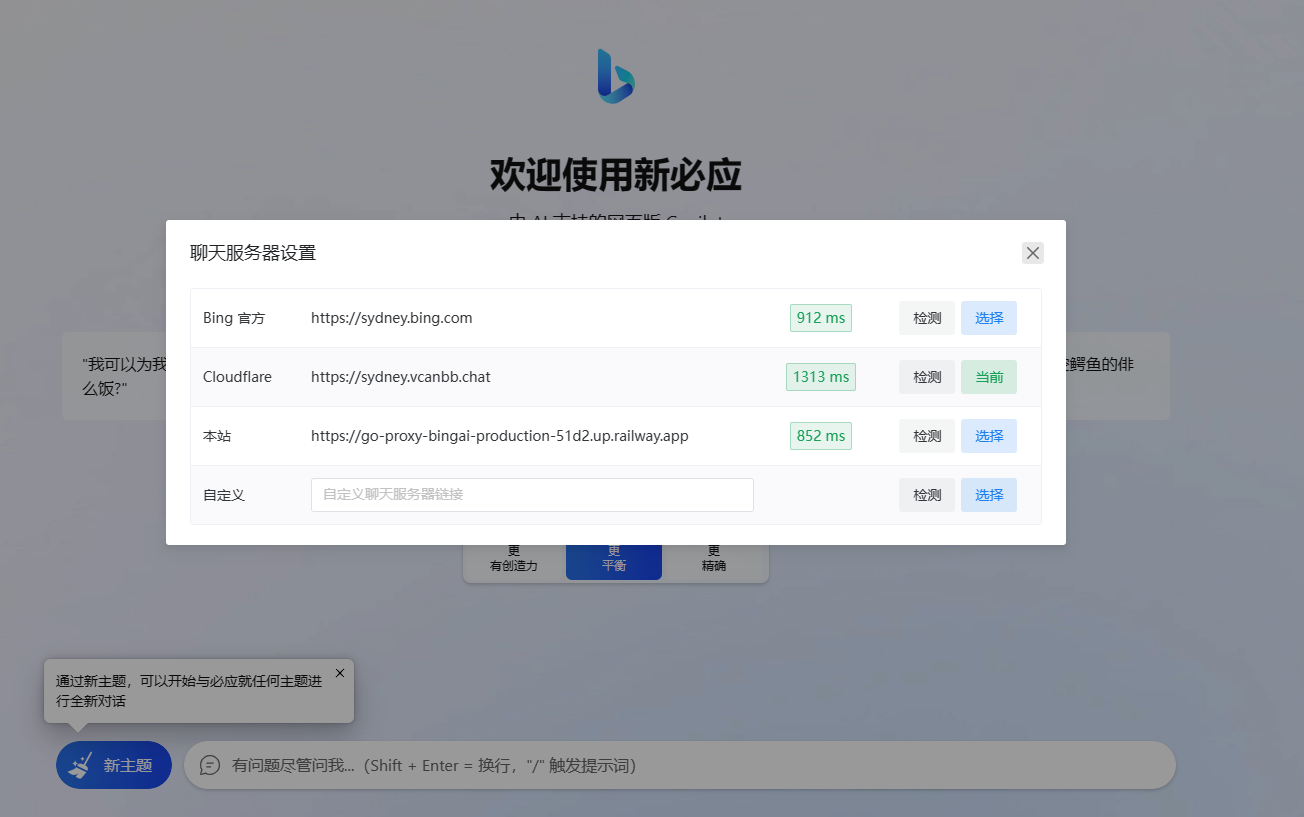Click 当前 button on Cloudflare row
Screen dimensions: 1304x817
989,377
